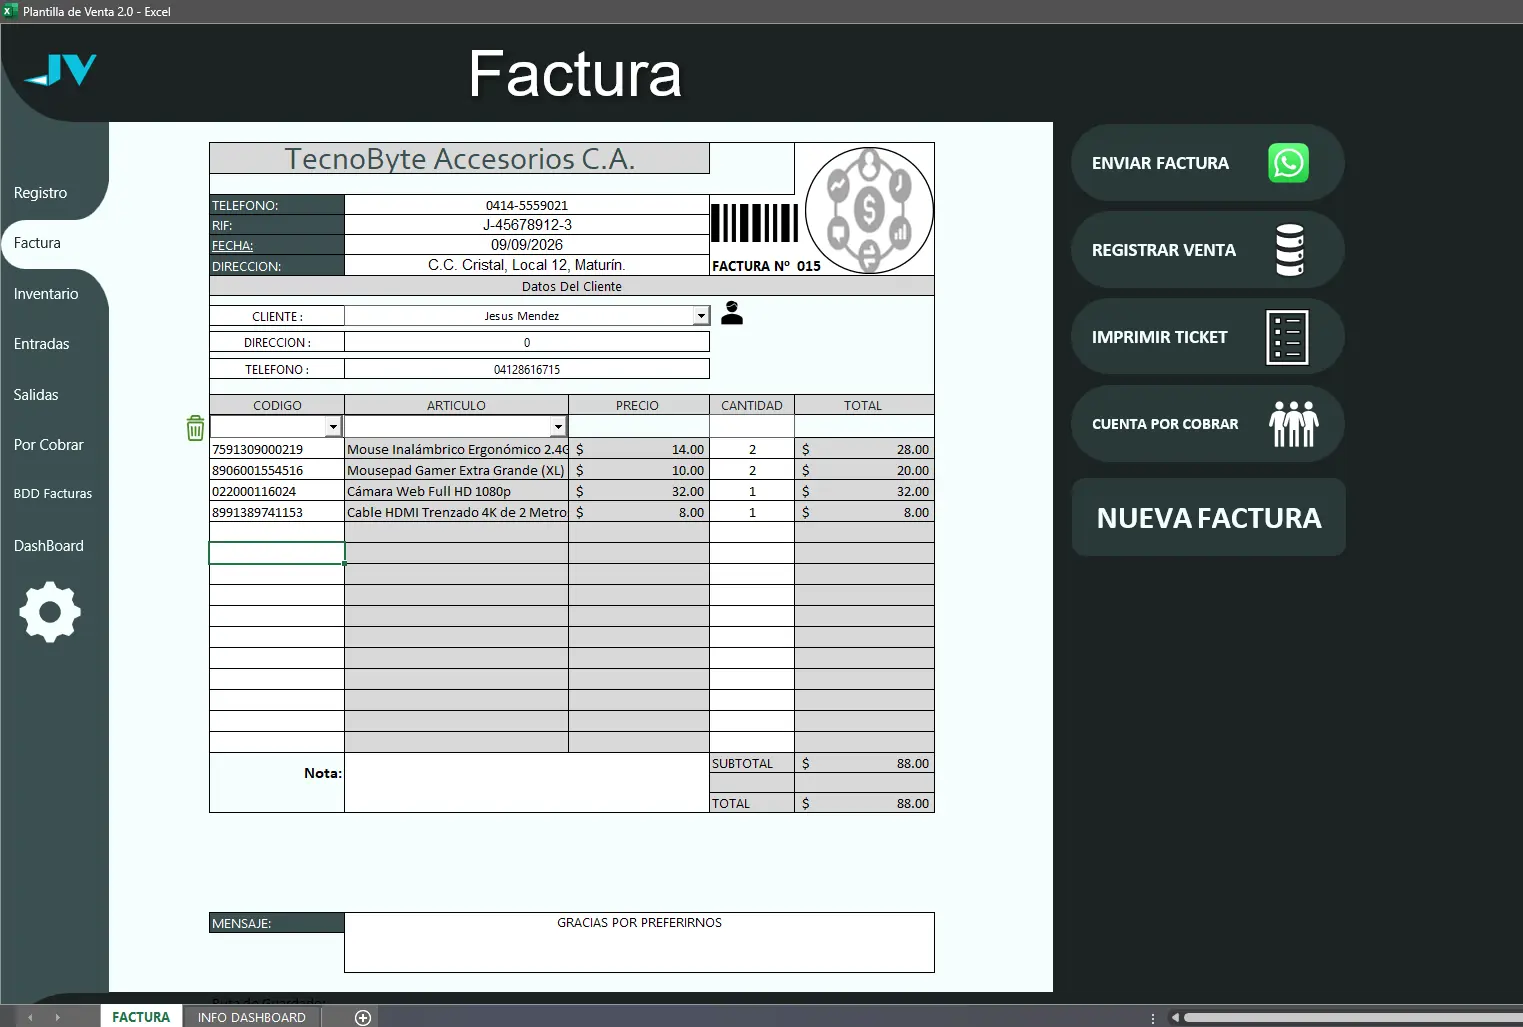Screen dimensions: 1523x1027
Task: Open Inventario from the sidebar
Action: (x=46, y=294)
